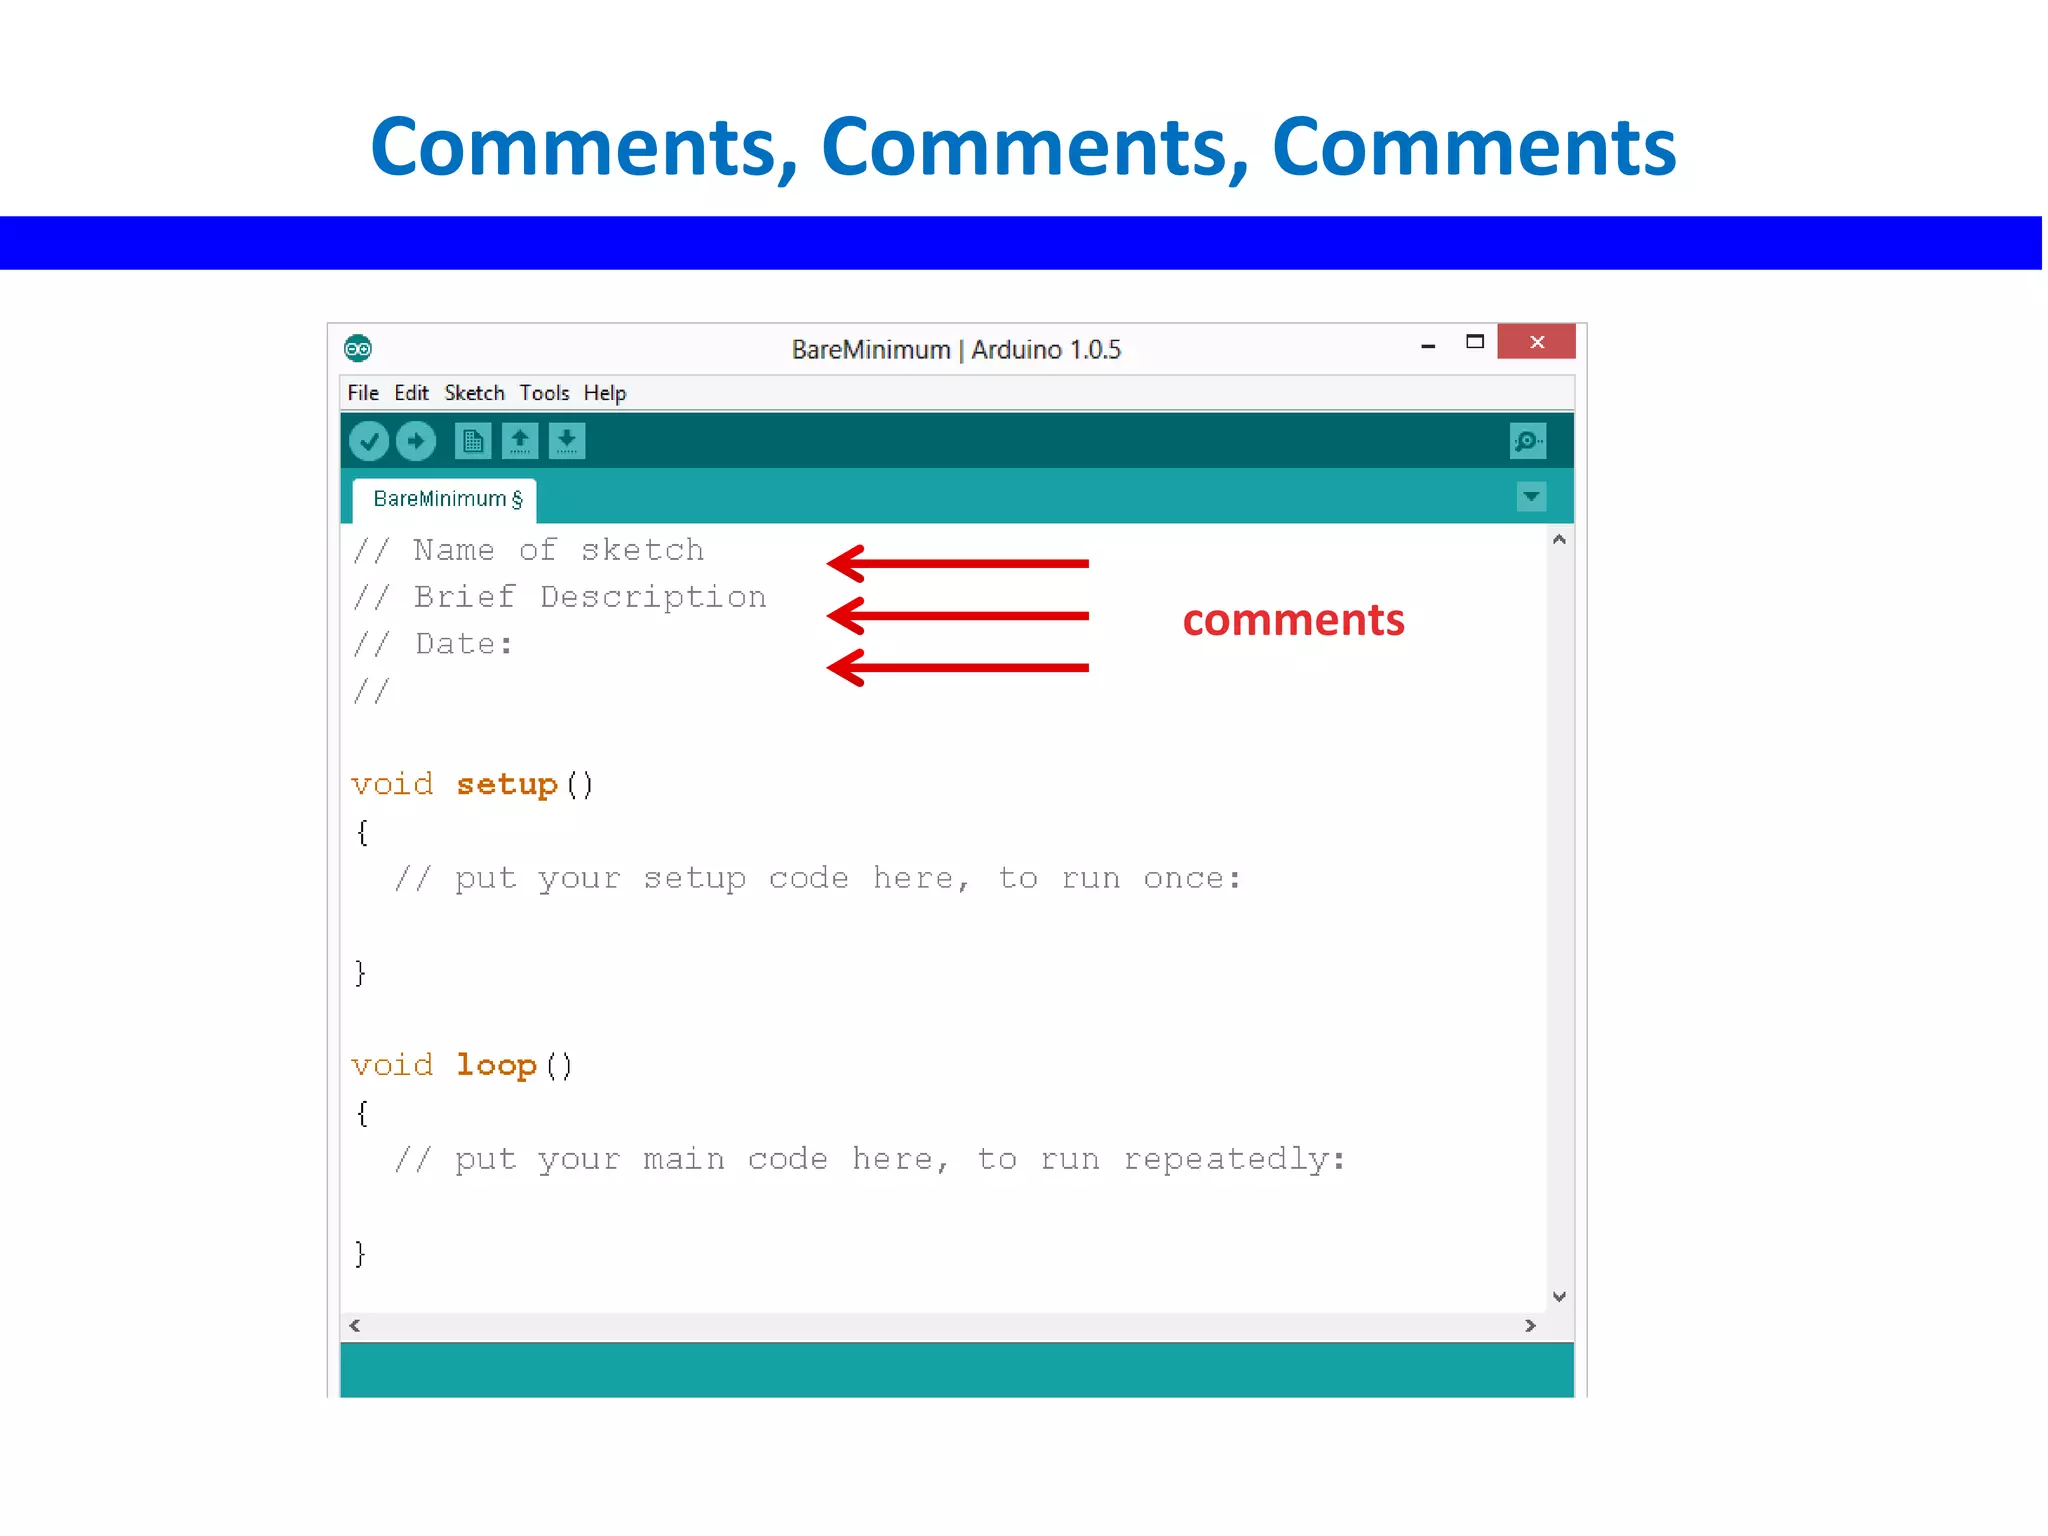The height and width of the screenshot is (1536, 2048).
Task: Place the cursor in the void setup() line
Action: [x=472, y=785]
